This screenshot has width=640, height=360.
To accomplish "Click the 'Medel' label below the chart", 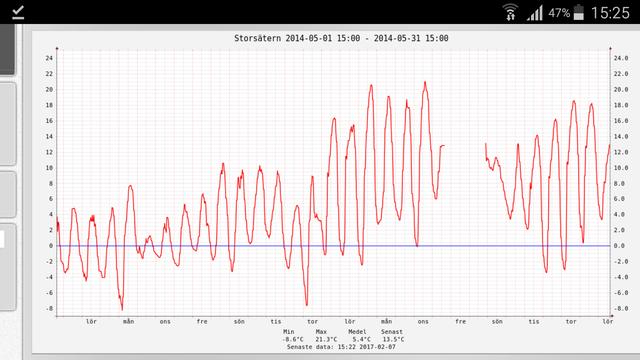I will (357, 332).
